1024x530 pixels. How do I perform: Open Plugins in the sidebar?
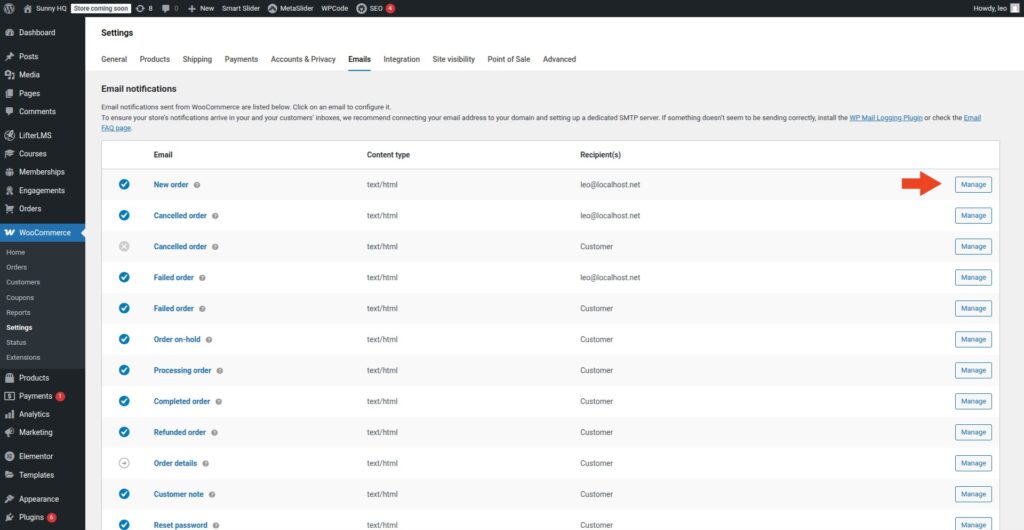pyautogui.click(x=33, y=517)
